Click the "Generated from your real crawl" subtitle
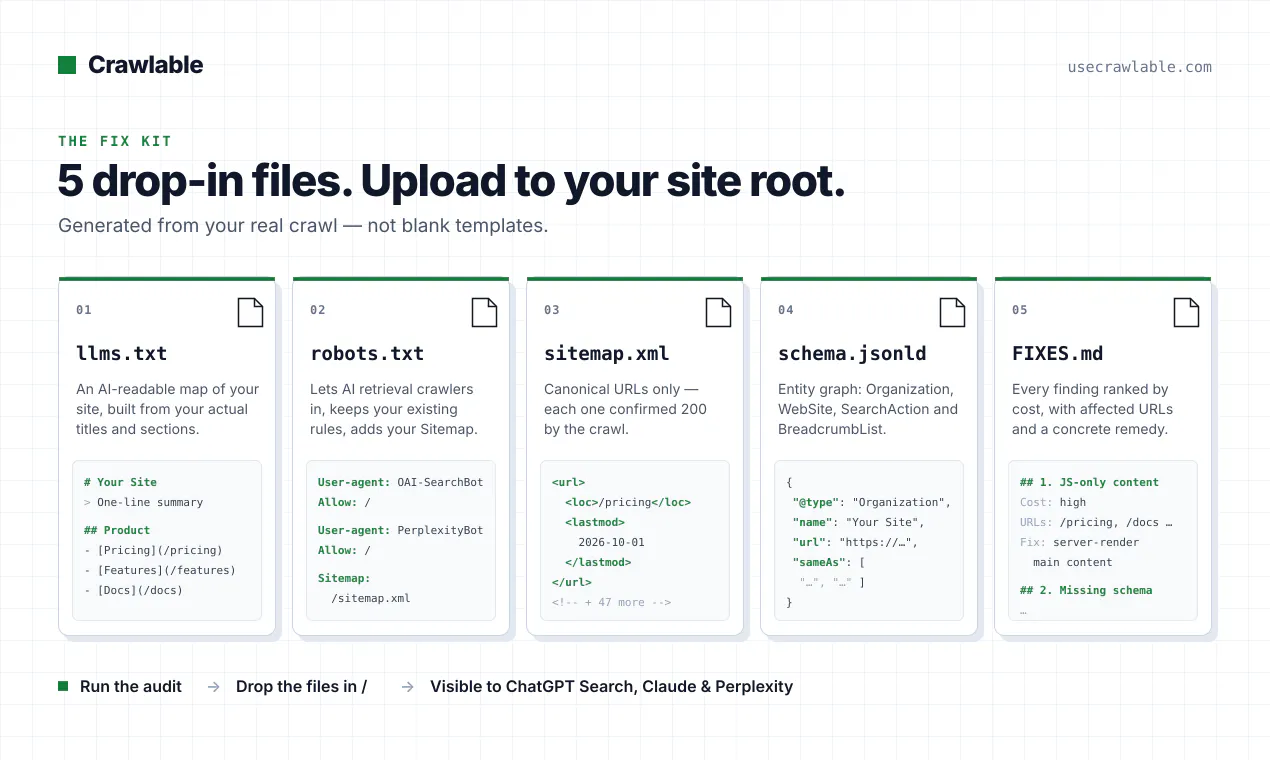This screenshot has height=760, width=1270. pos(303,225)
